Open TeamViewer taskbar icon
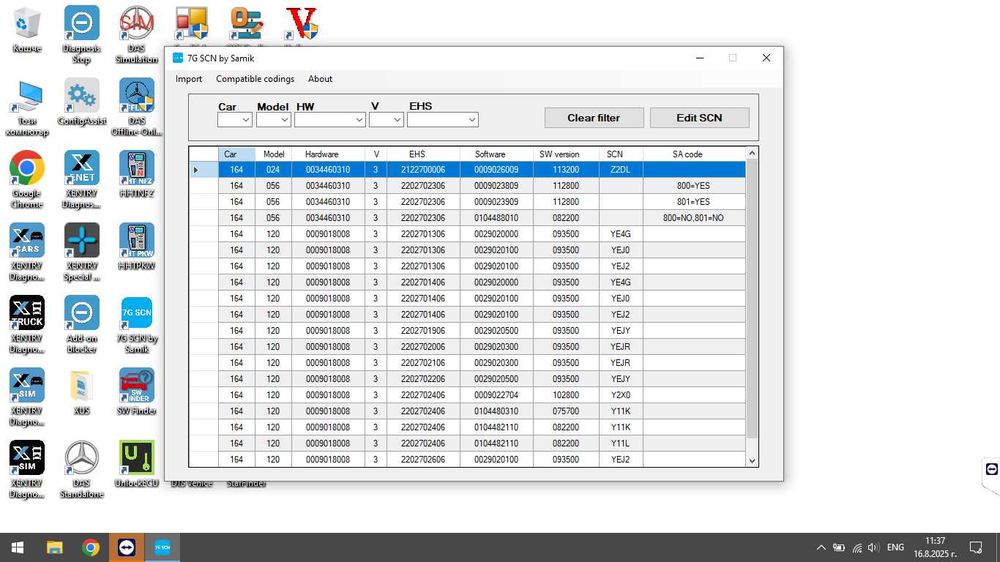1000x562 pixels. 126,547
